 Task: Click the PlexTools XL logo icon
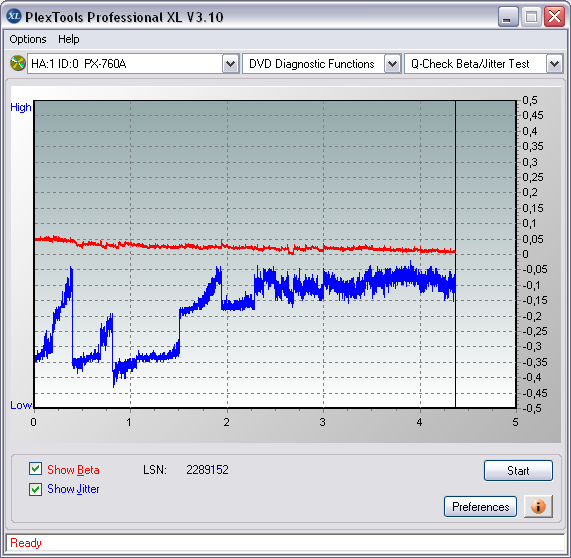[14, 16]
